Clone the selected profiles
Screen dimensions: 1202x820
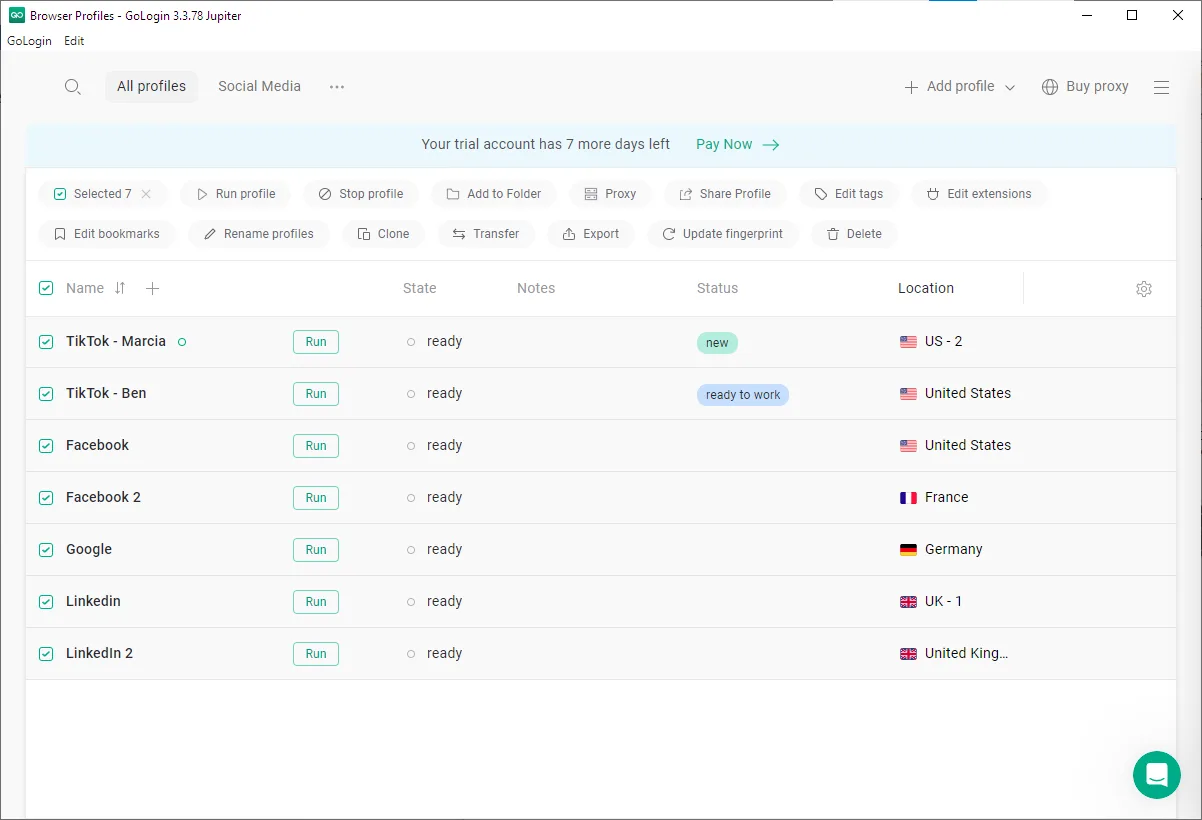(384, 234)
